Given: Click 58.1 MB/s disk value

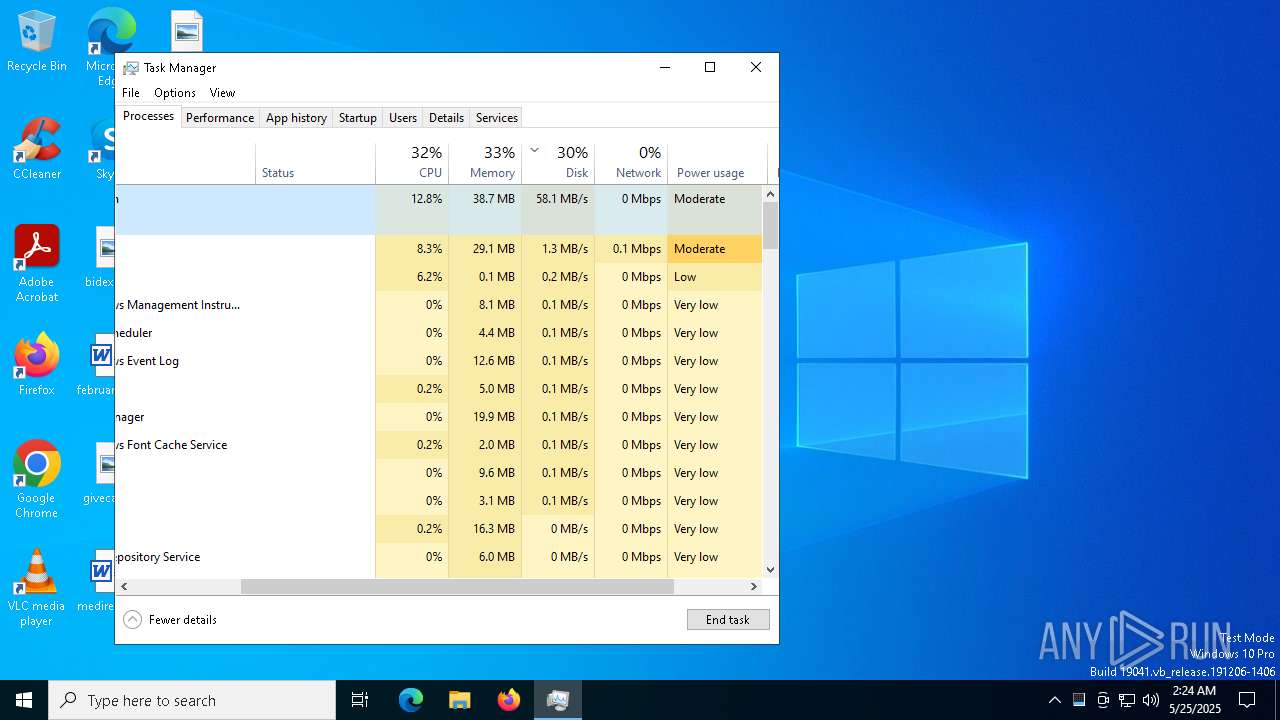Looking at the screenshot, I should click(x=562, y=199).
